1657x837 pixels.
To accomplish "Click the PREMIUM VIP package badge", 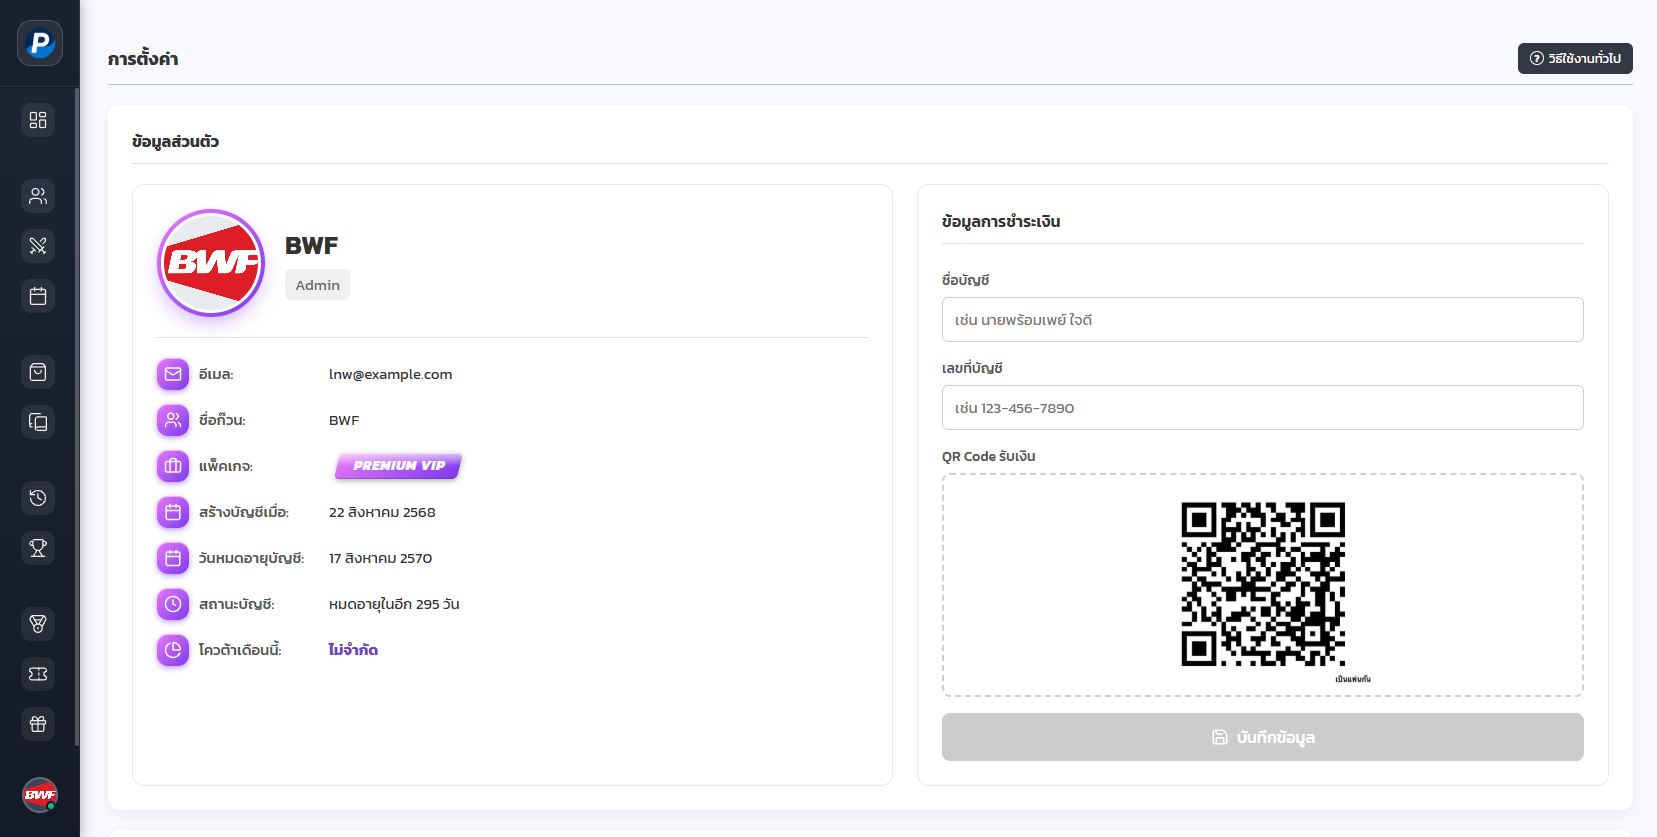I will click(398, 466).
